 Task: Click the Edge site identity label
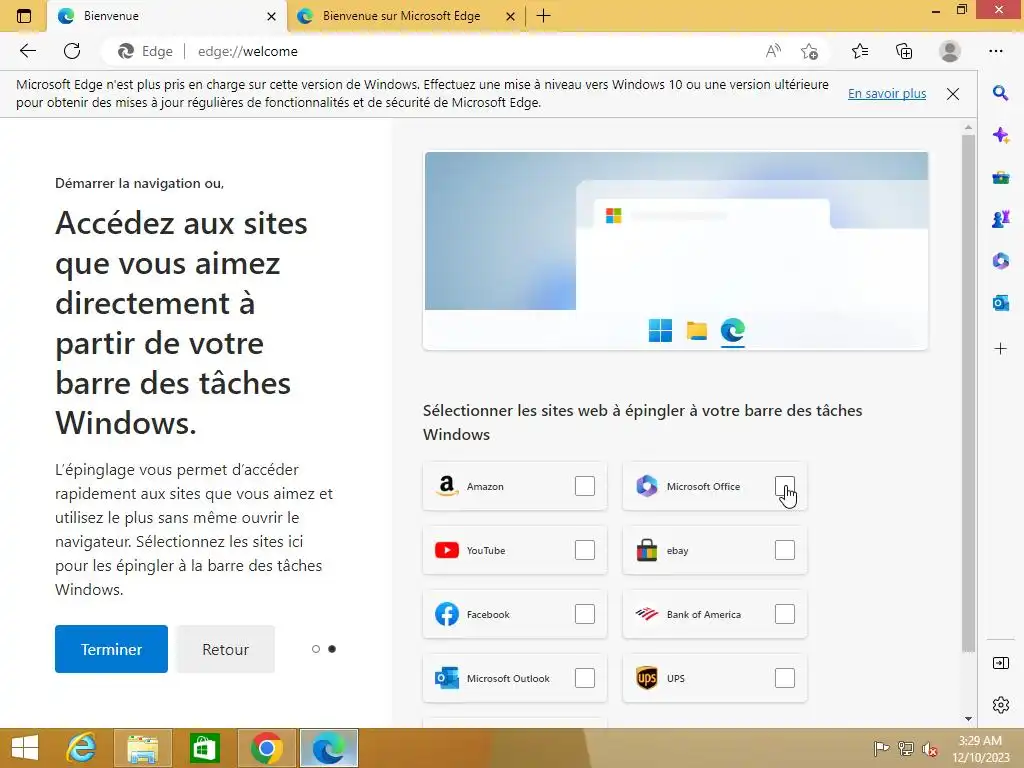click(146, 51)
